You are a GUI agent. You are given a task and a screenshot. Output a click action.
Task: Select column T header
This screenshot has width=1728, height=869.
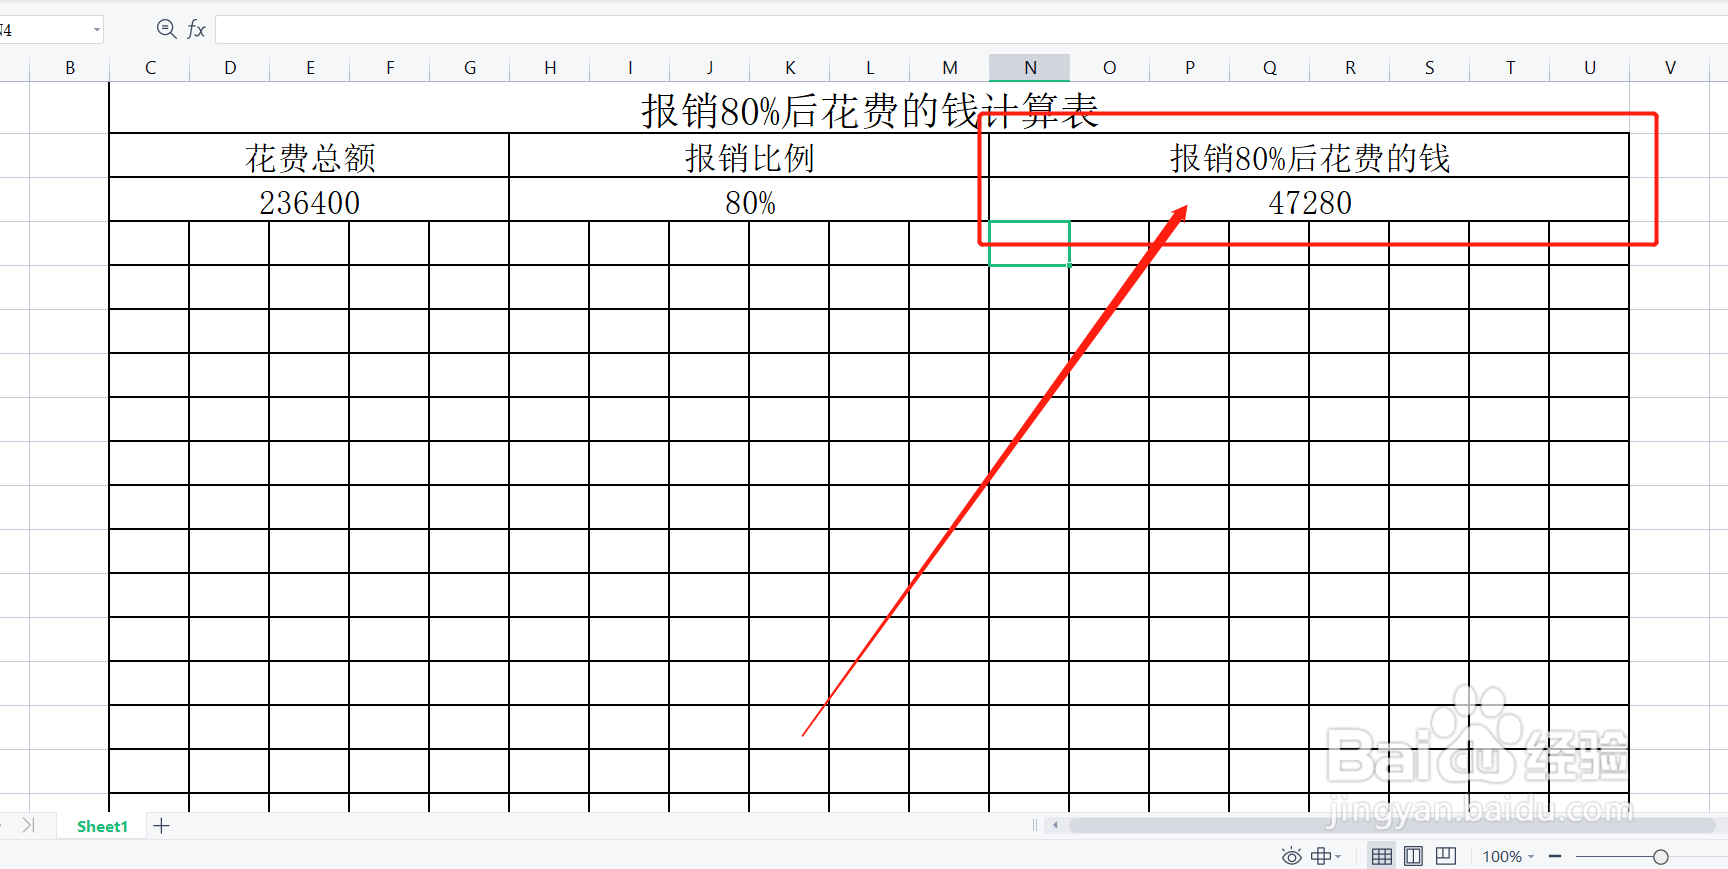point(1510,68)
